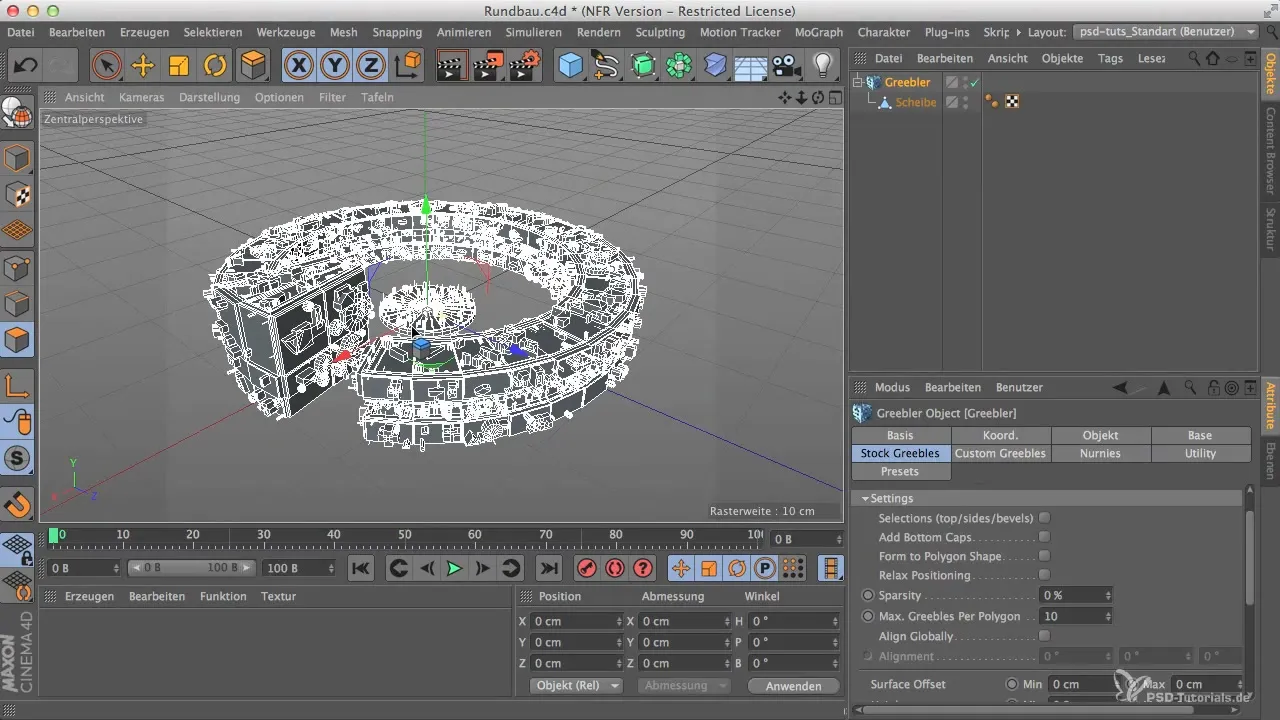
Task: Open Material manager Erzeugen menu
Action: click(x=89, y=596)
